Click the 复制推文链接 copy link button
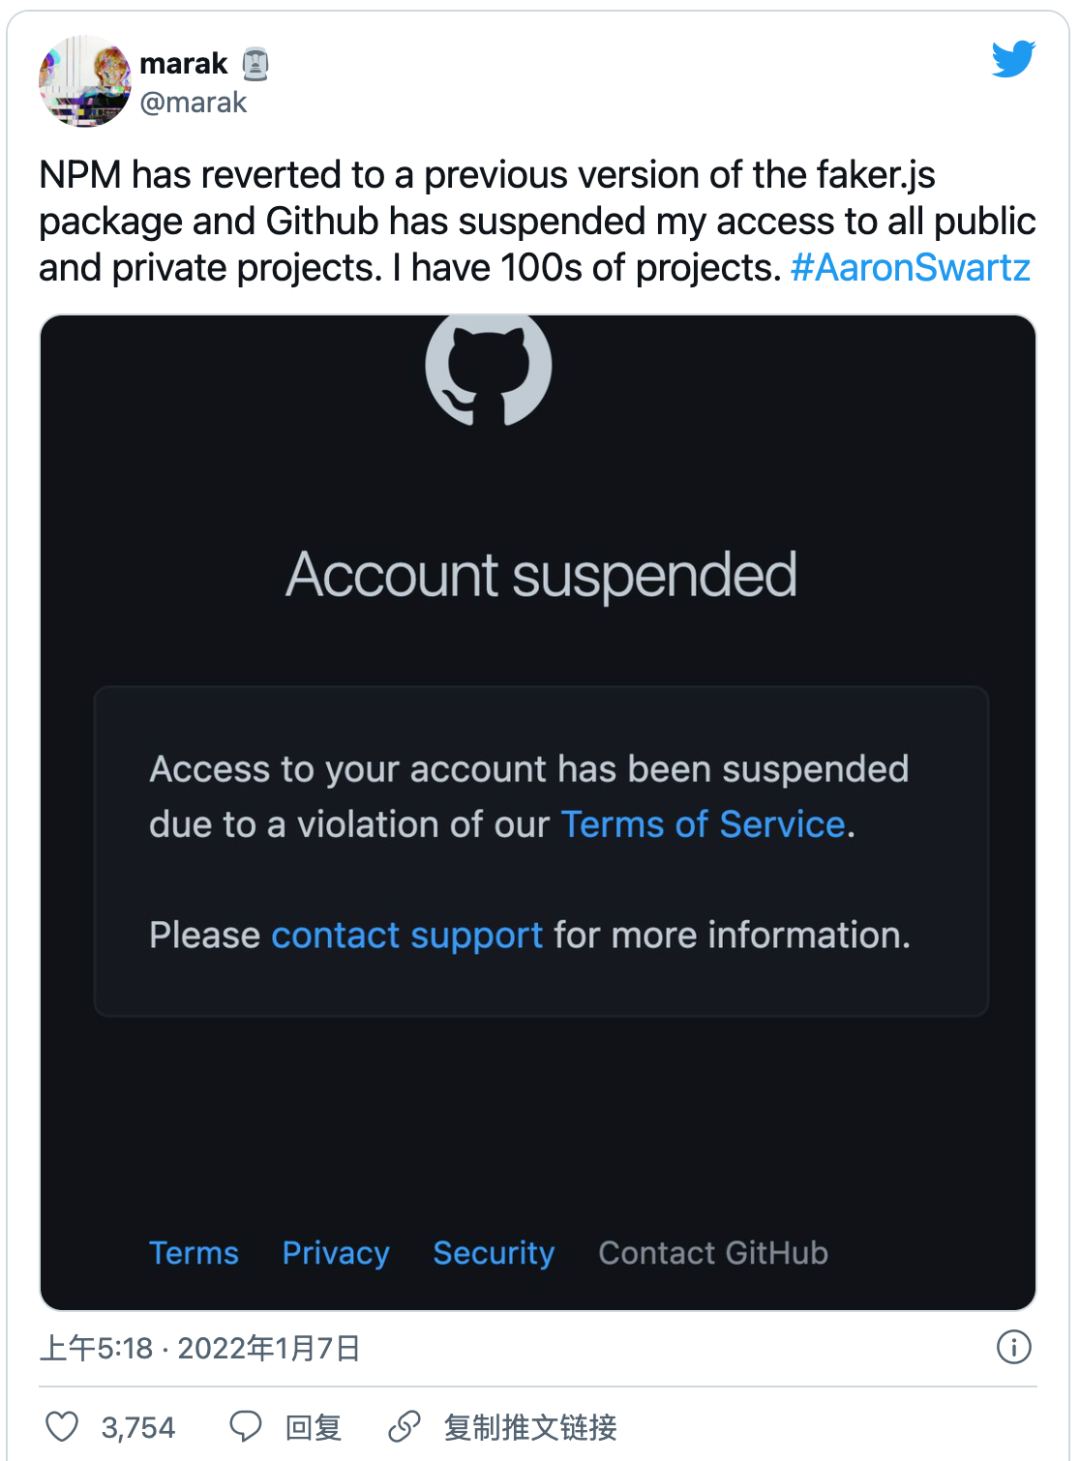Image resolution: width=1080 pixels, height=1461 pixels. [x=530, y=1427]
